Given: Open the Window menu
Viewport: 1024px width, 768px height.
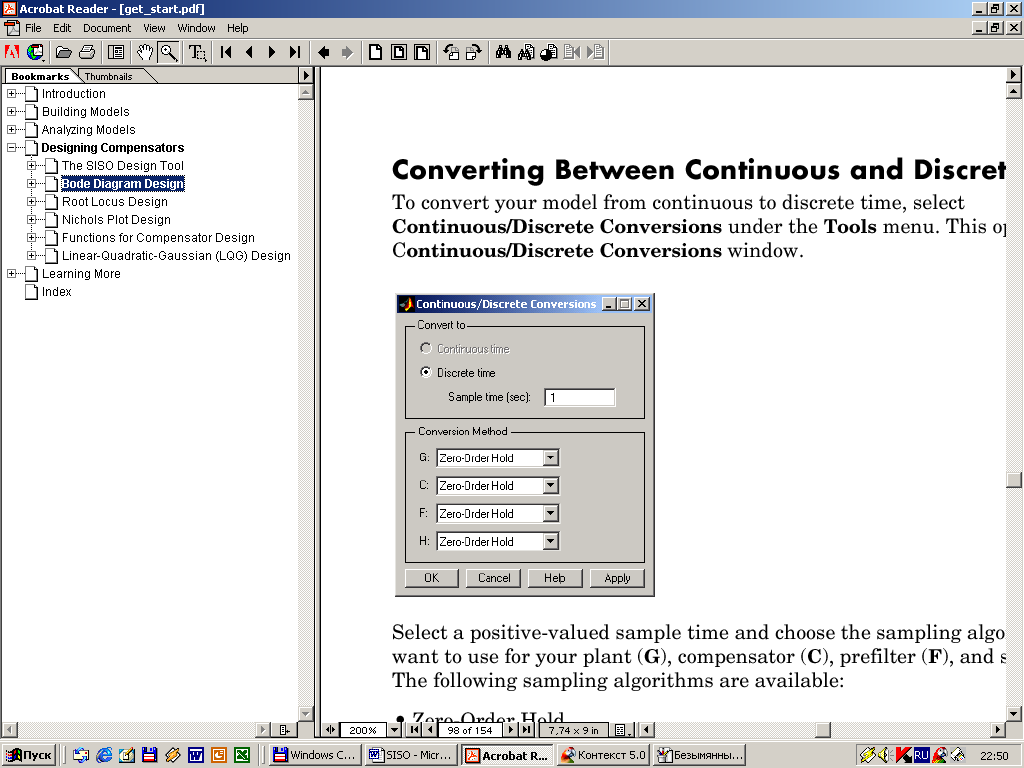Looking at the screenshot, I should point(197,28).
